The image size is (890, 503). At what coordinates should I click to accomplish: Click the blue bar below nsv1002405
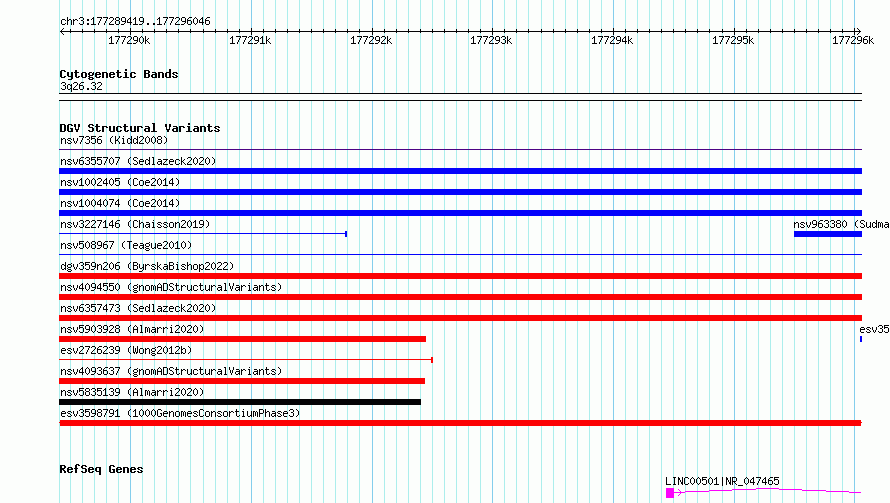[x=460, y=192]
